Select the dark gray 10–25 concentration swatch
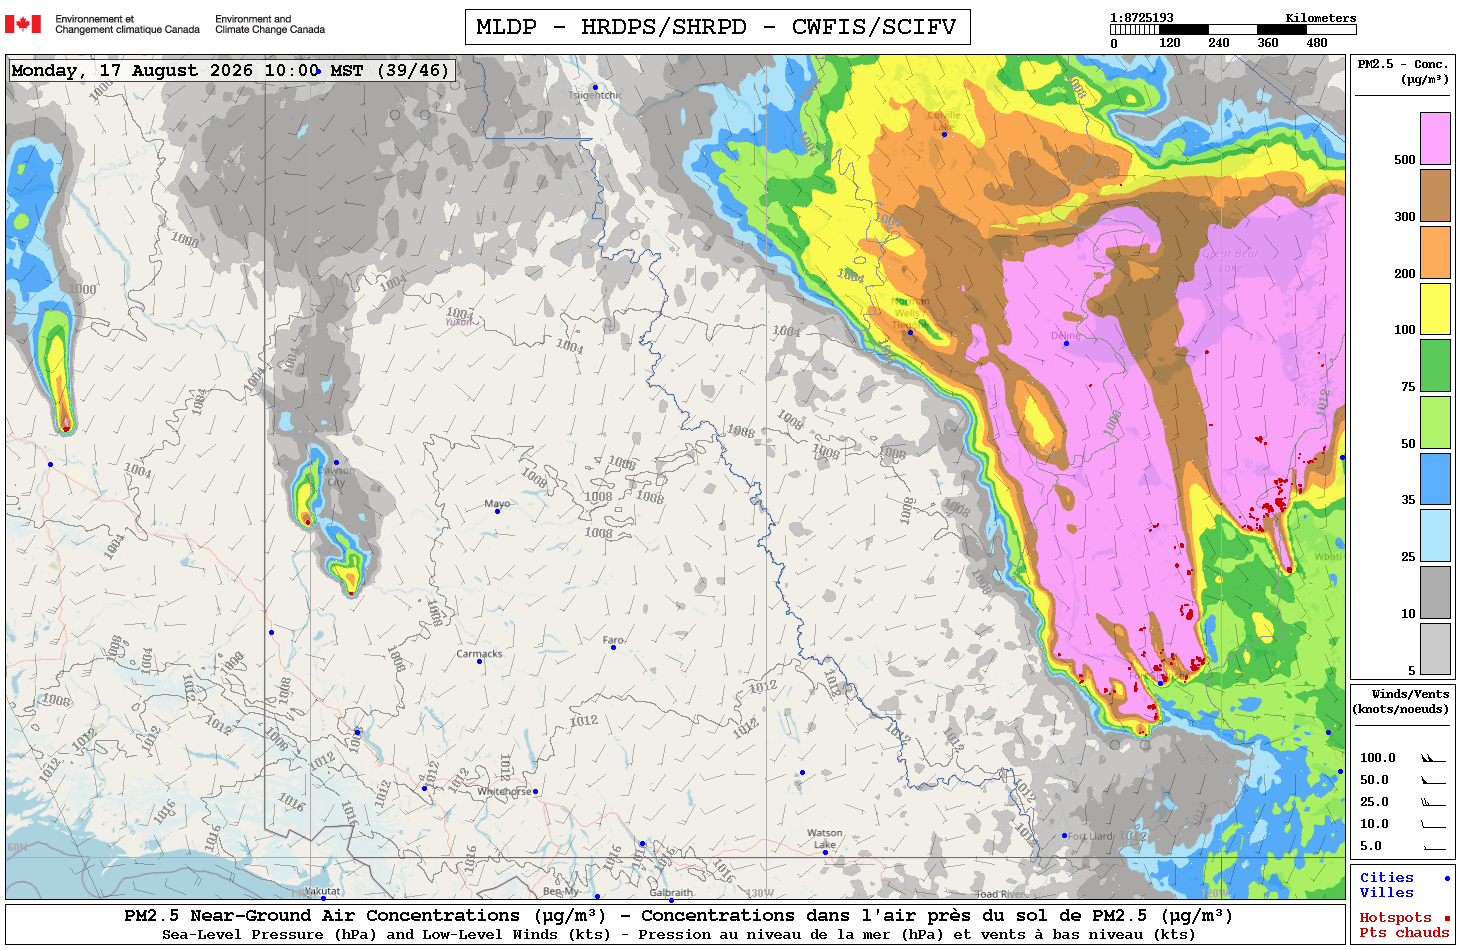 point(1435,593)
